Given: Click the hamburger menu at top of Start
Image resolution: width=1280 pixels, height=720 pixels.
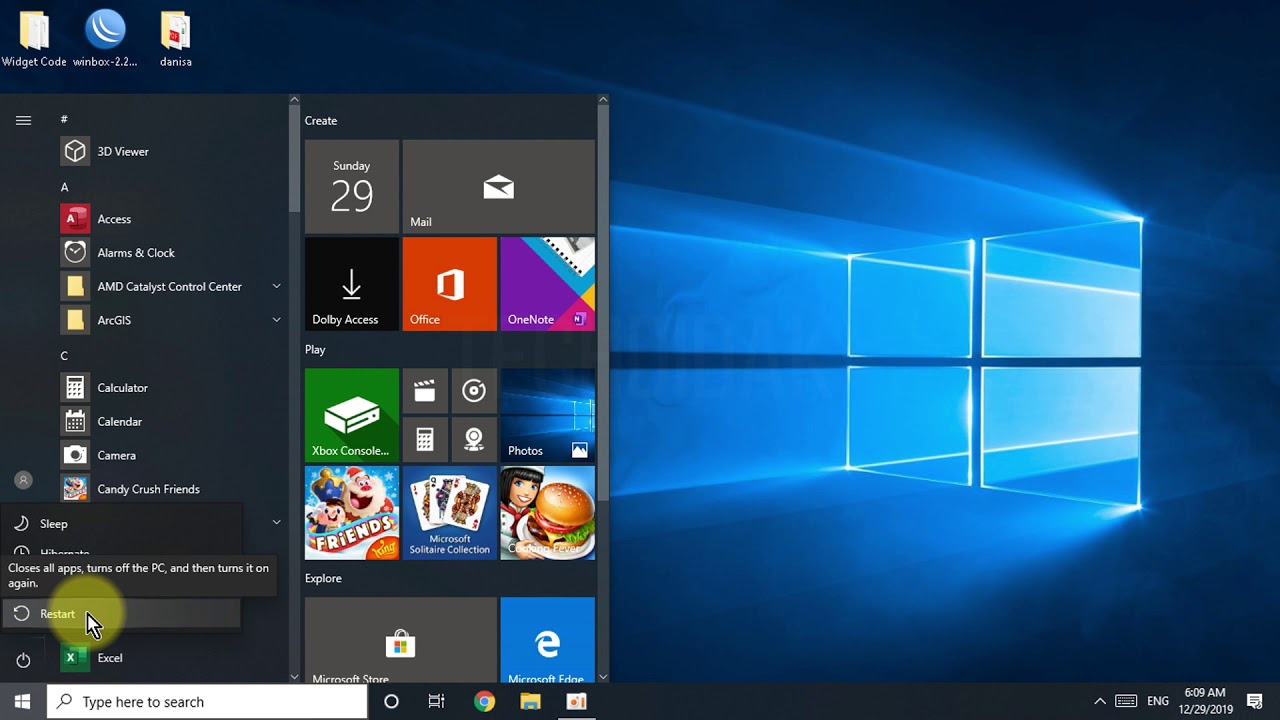Looking at the screenshot, I should 23,120.
